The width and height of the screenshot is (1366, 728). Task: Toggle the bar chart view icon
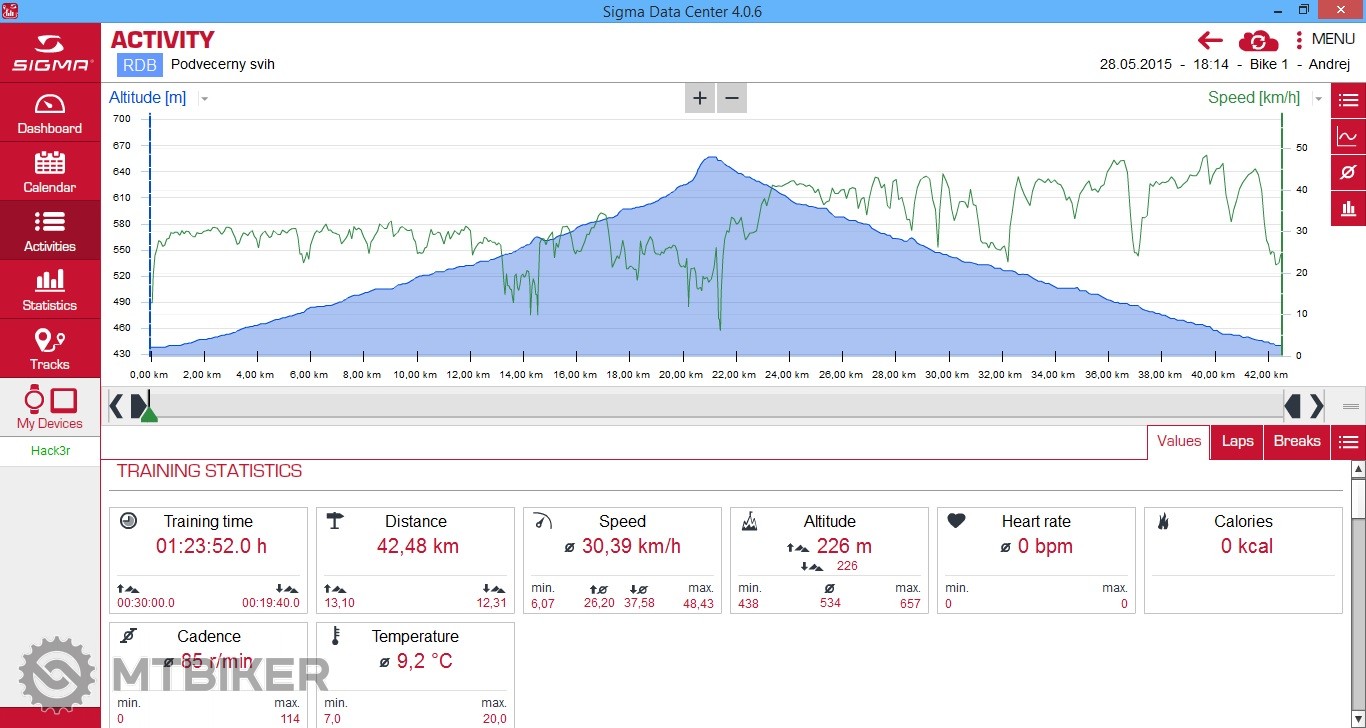(1348, 208)
